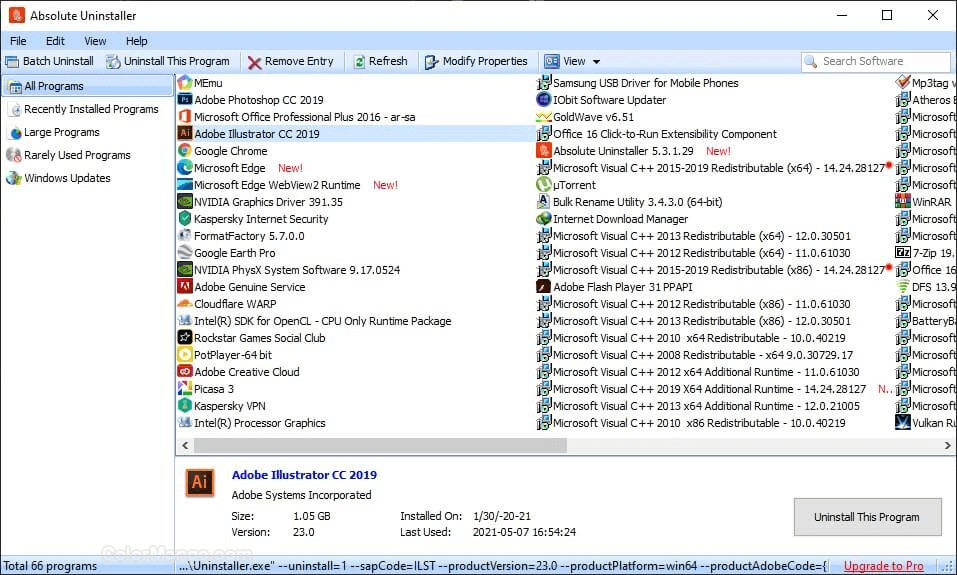Click the Cloudflare WARP program icon

click(185, 304)
